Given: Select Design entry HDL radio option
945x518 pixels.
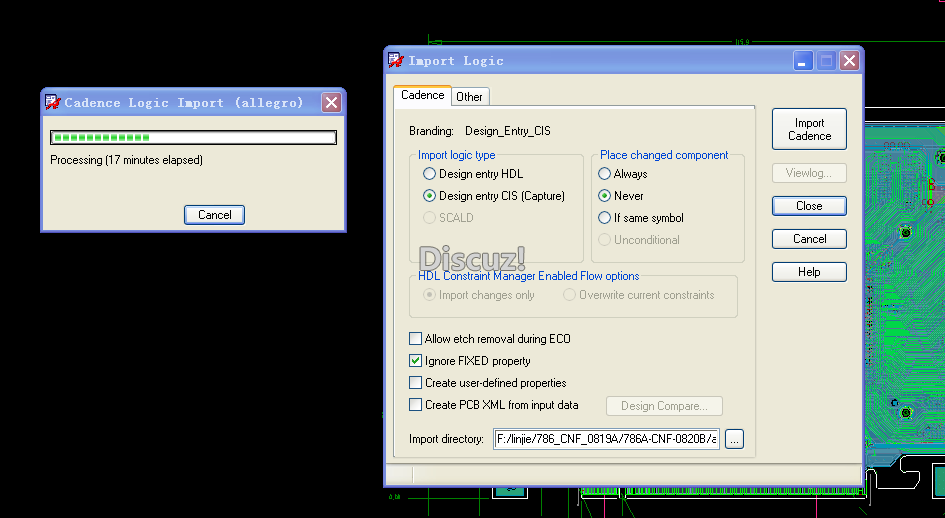Looking at the screenshot, I should (473, 174).
